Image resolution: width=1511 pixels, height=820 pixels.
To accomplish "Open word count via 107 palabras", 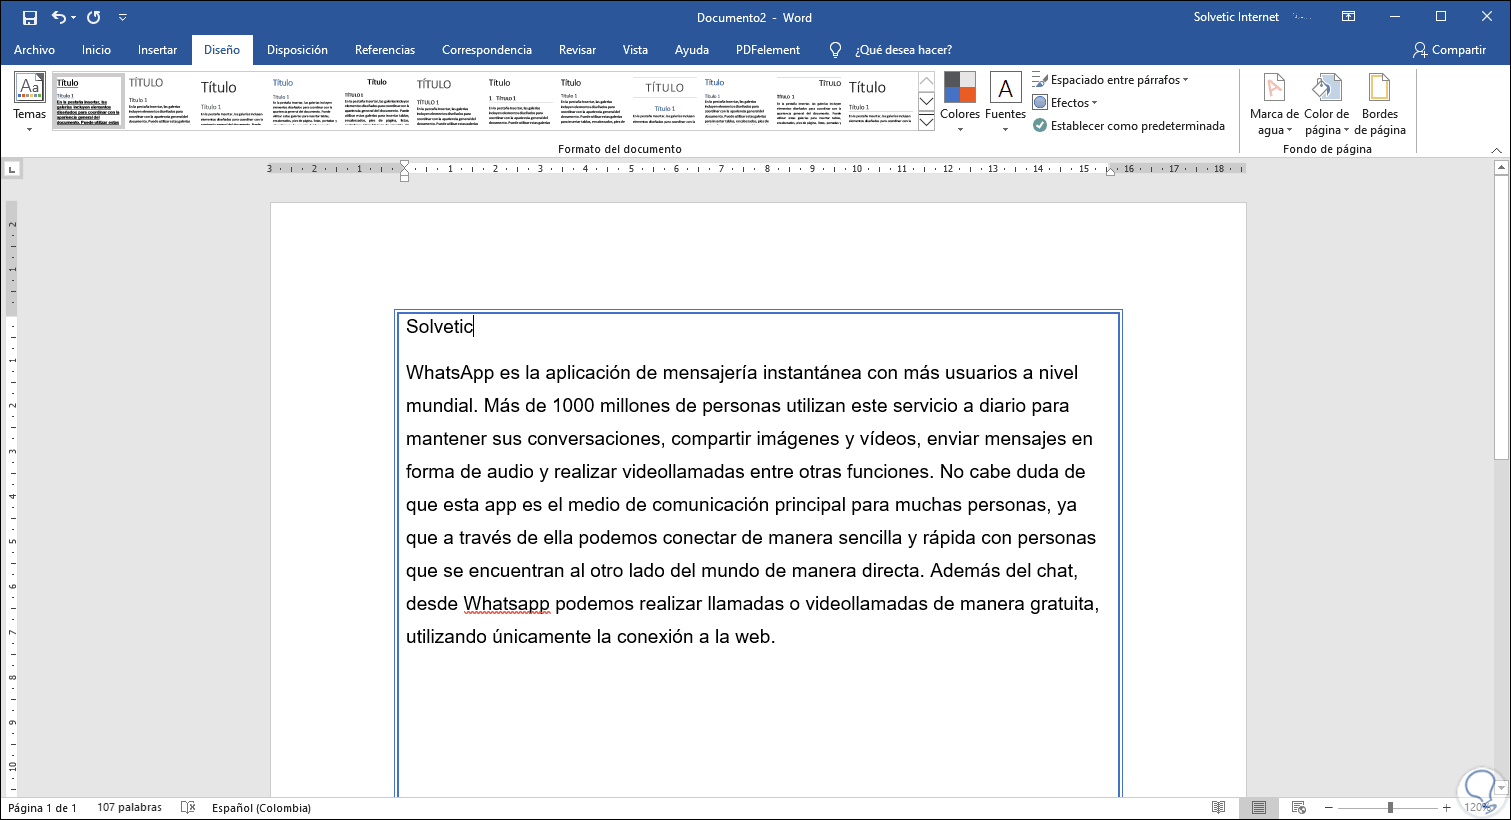I will (x=129, y=808).
